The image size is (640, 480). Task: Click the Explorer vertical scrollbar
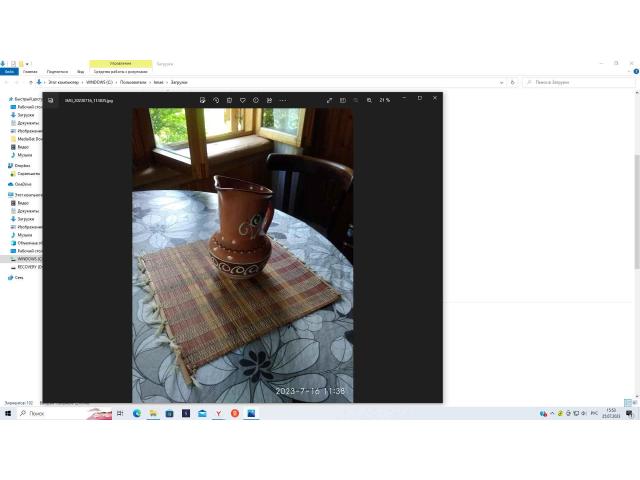coord(637,212)
